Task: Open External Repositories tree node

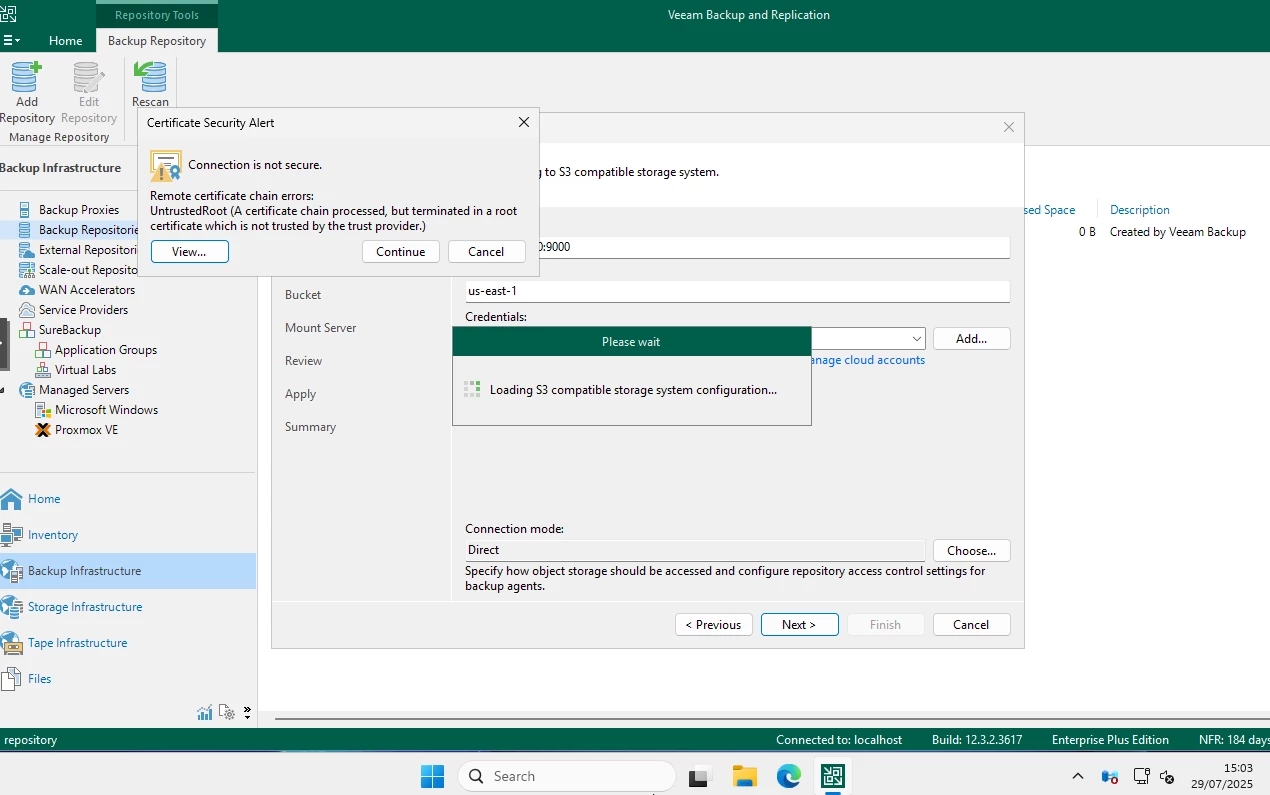Action: click(x=87, y=250)
